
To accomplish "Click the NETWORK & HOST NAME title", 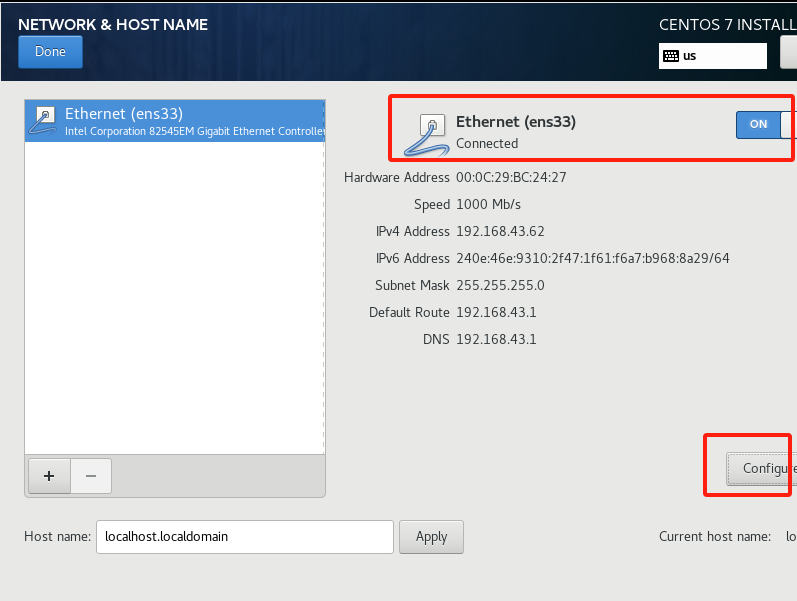I will pyautogui.click(x=113, y=24).
